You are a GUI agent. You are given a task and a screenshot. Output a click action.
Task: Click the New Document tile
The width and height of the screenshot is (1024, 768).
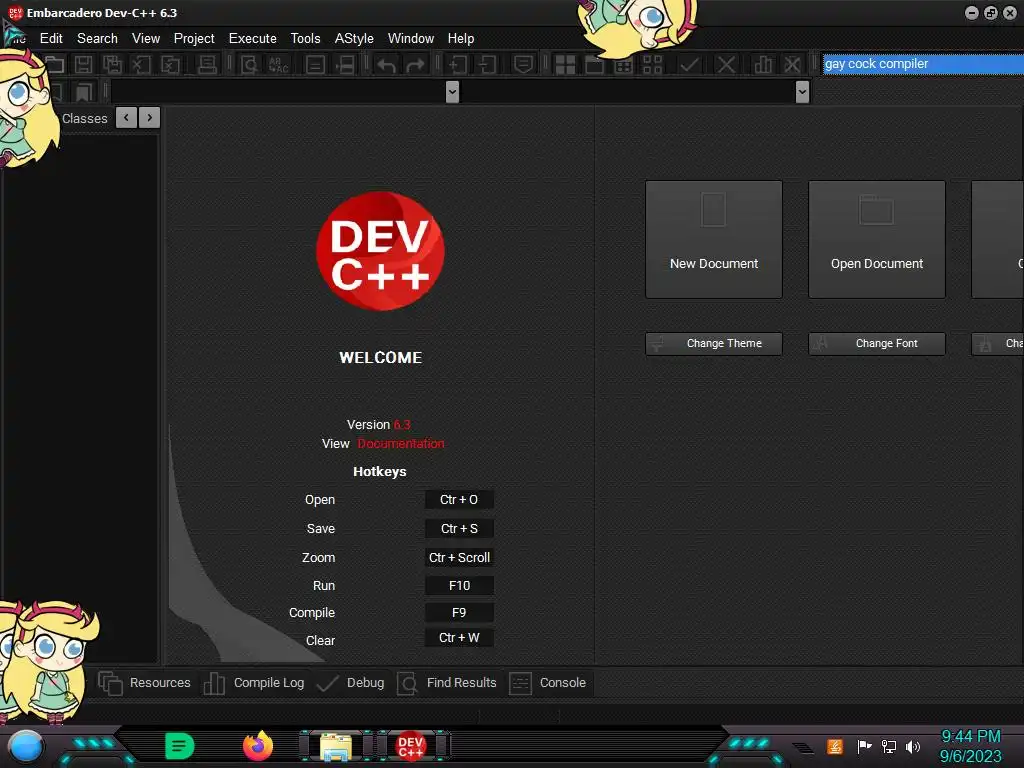click(x=714, y=240)
